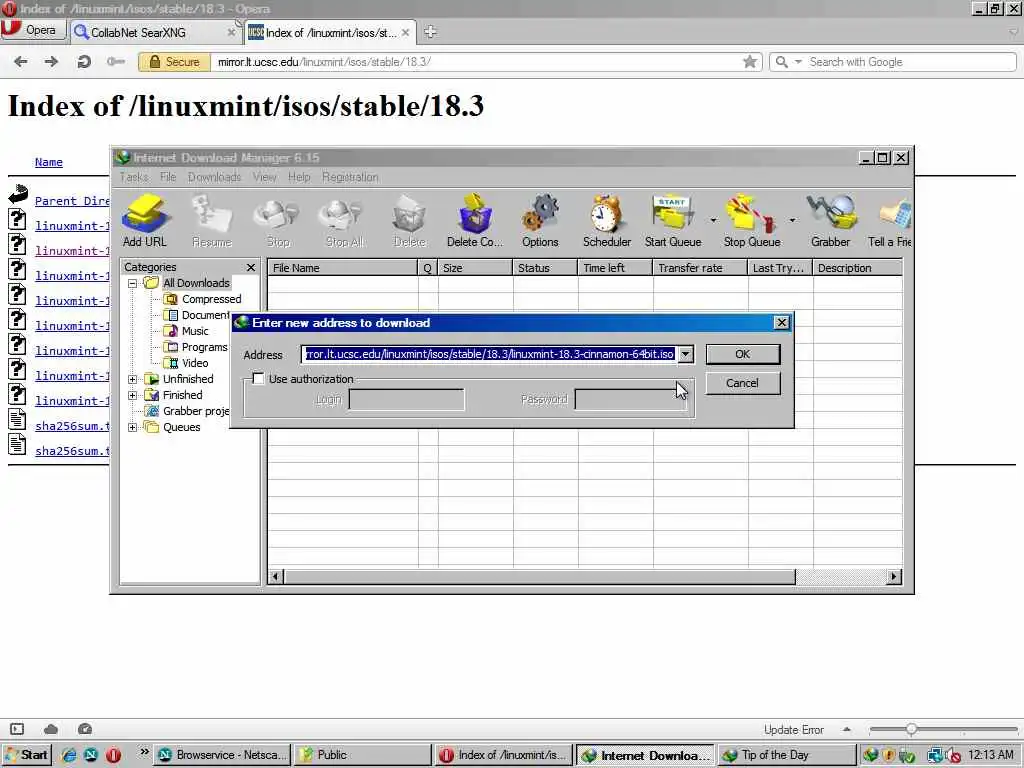Open the Stop Queue dropdown arrow
The height and width of the screenshot is (768, 1024).
click(792, 221)
